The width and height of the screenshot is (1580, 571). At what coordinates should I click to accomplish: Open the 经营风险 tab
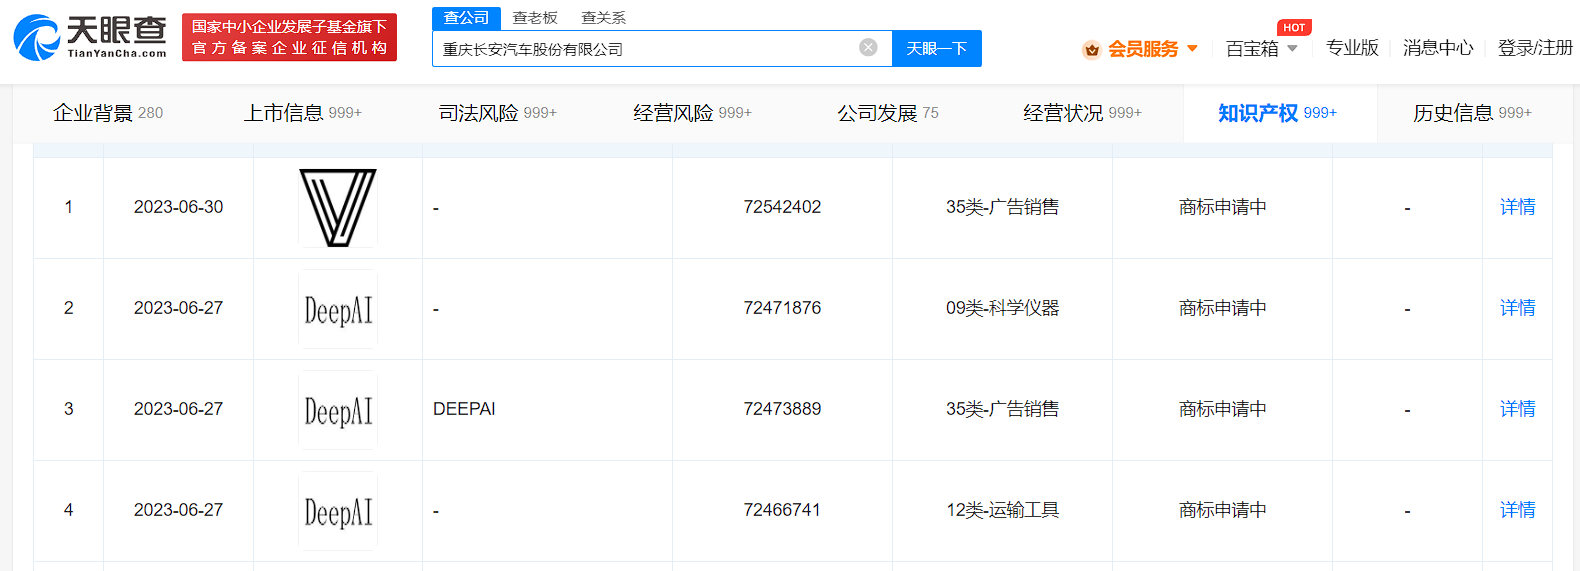[x=693, y=113]
